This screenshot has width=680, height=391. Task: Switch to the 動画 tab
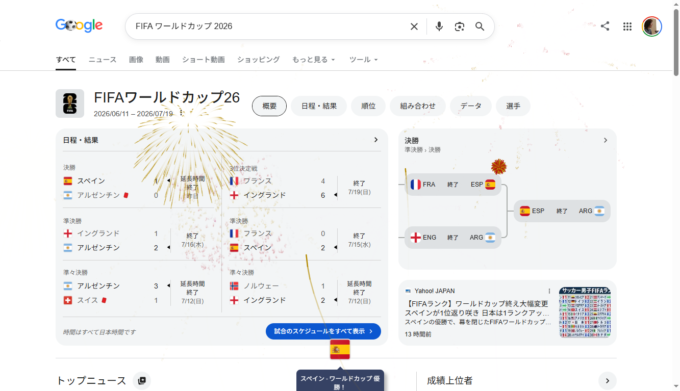click(x=163, y=60)
